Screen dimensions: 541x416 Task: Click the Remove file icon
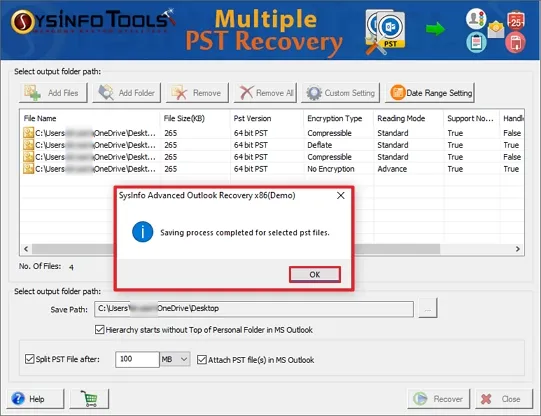pos(179,93)
